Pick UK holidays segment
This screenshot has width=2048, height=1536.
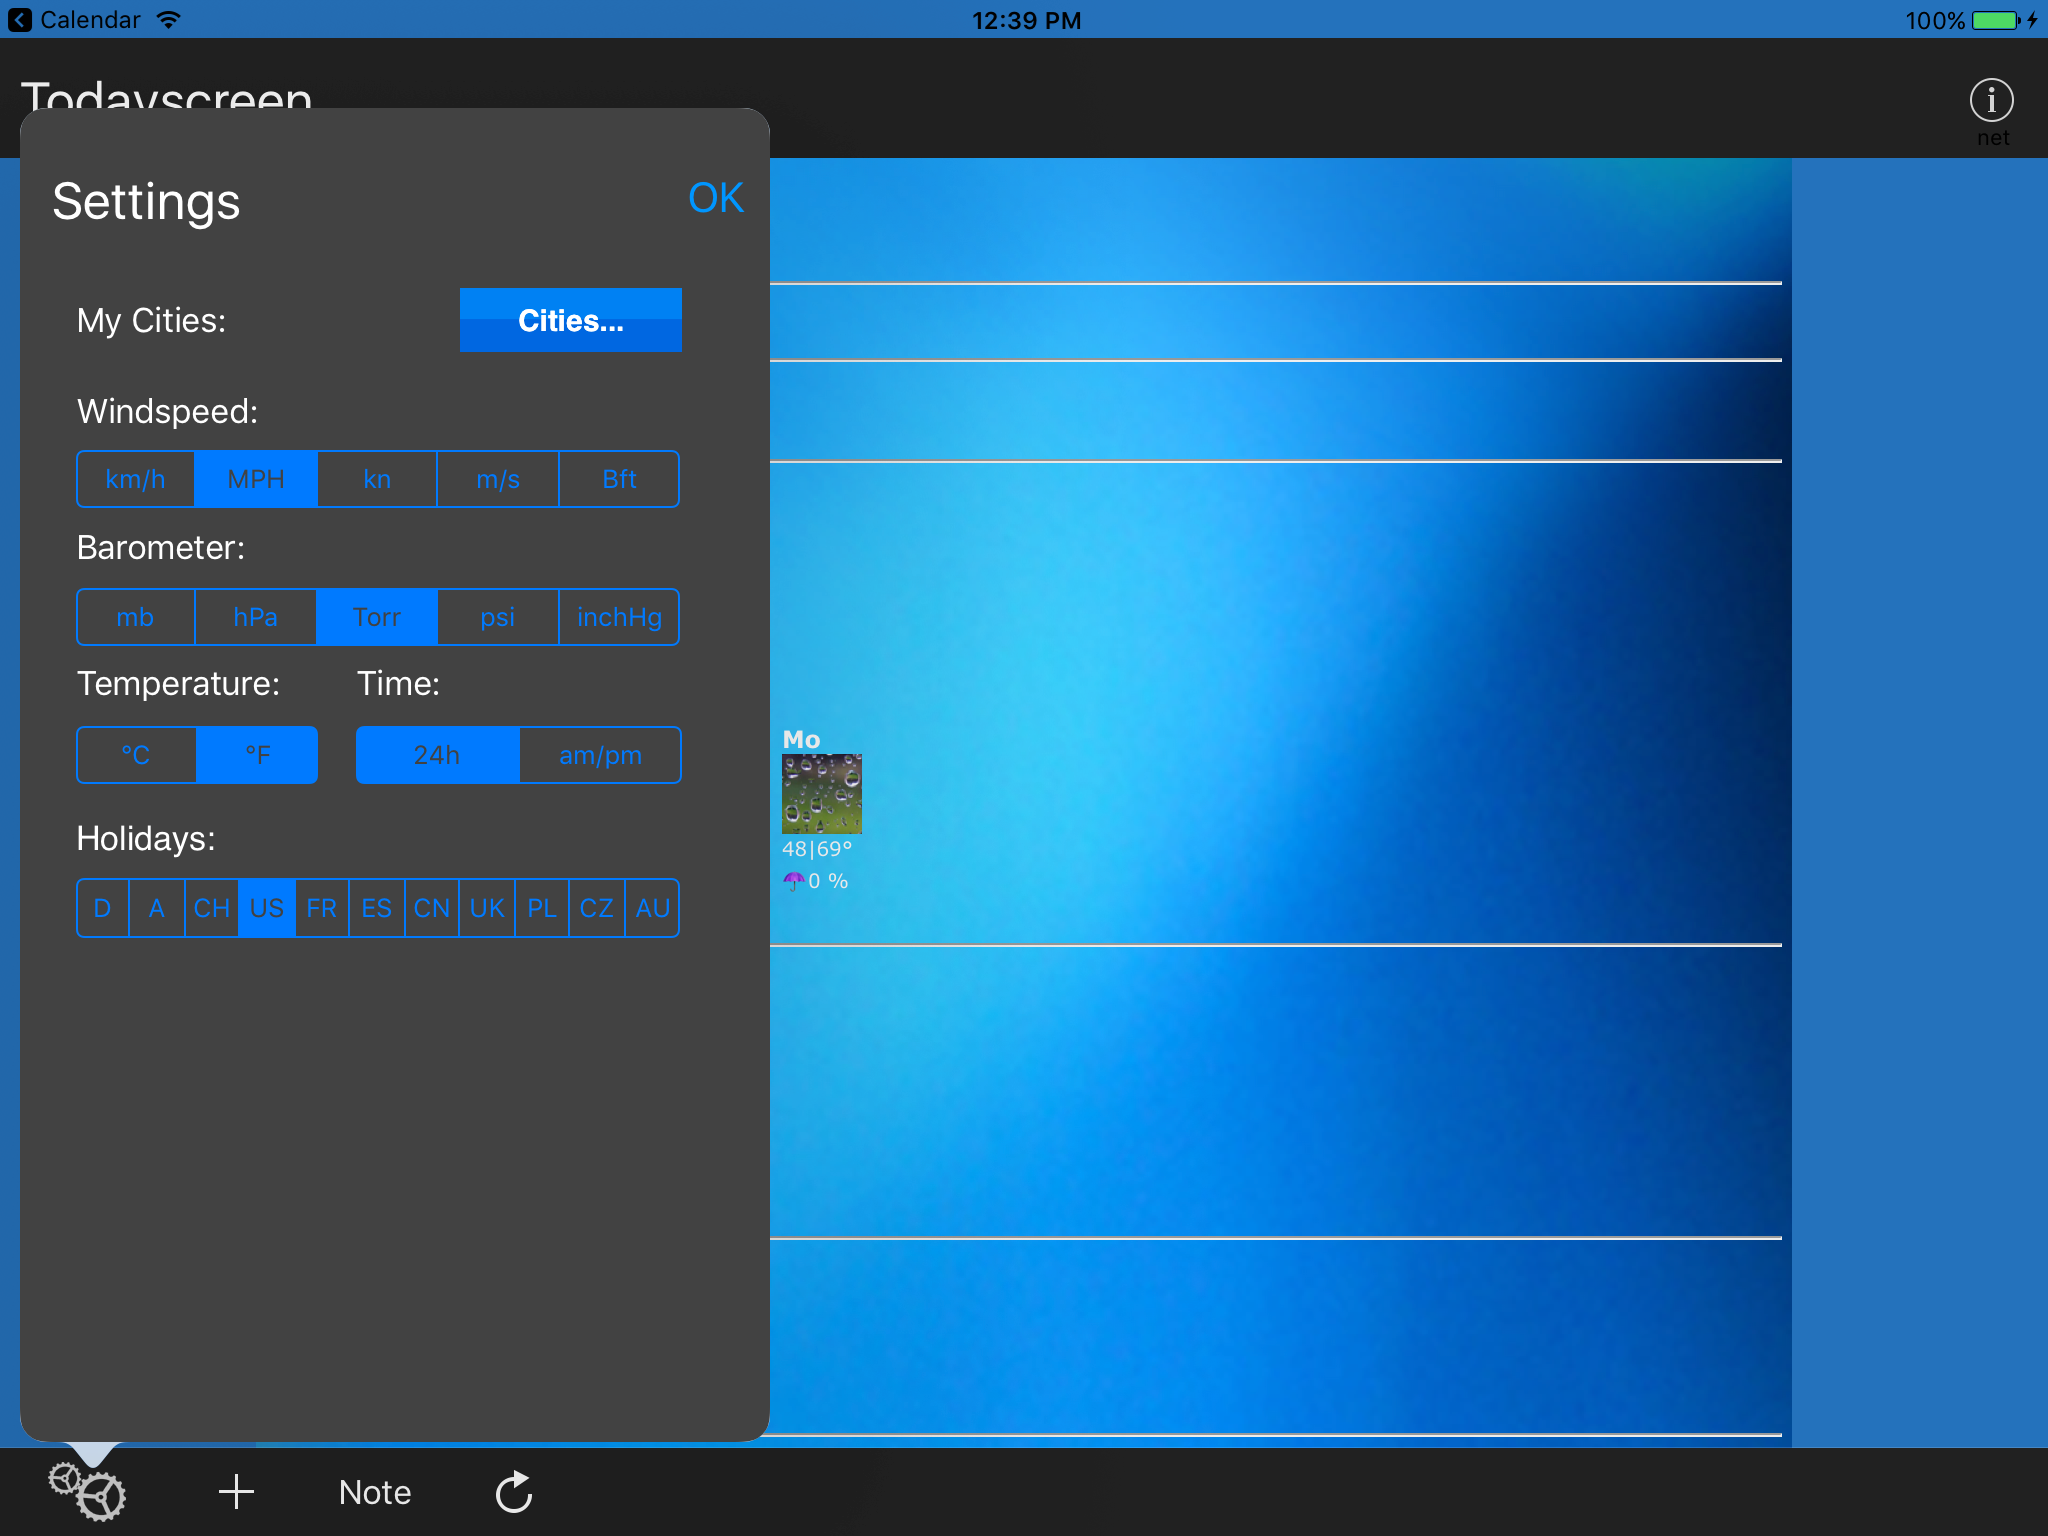pos(487,908)
